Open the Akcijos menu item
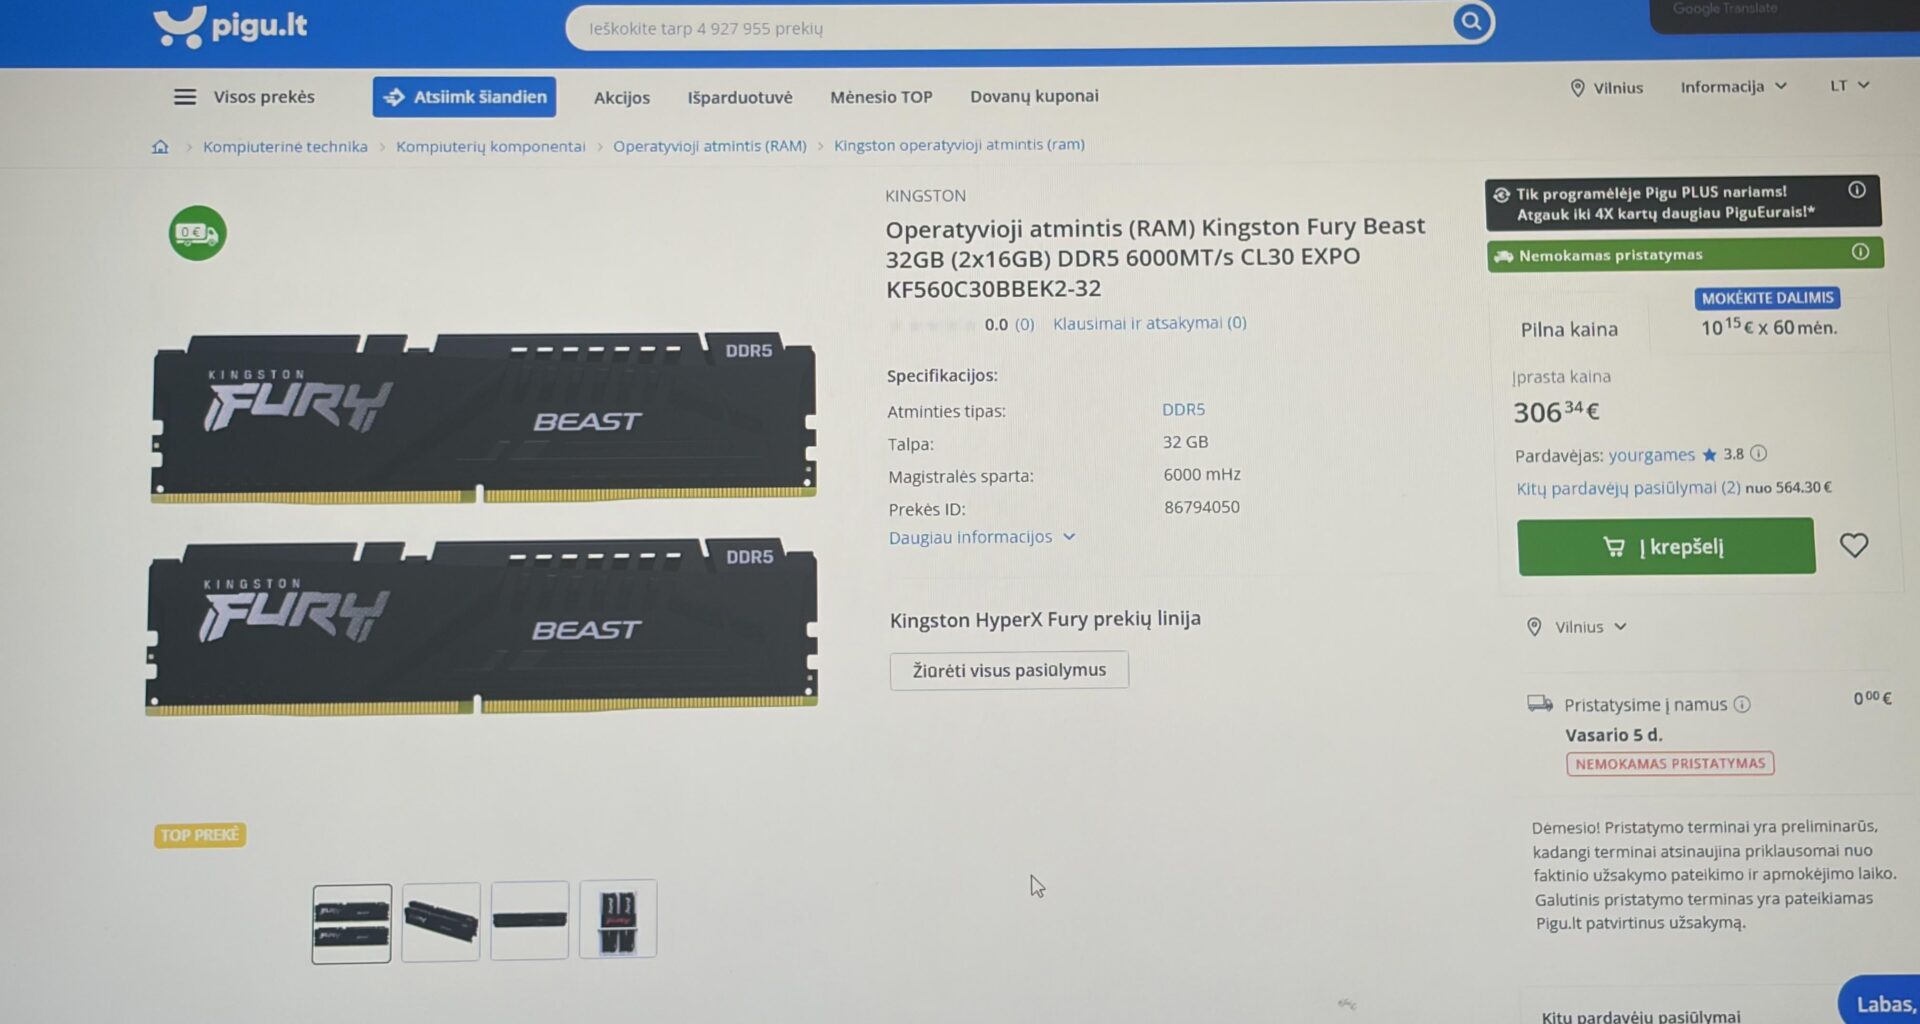This screenshot has width=1920, height=1024. 621,97
